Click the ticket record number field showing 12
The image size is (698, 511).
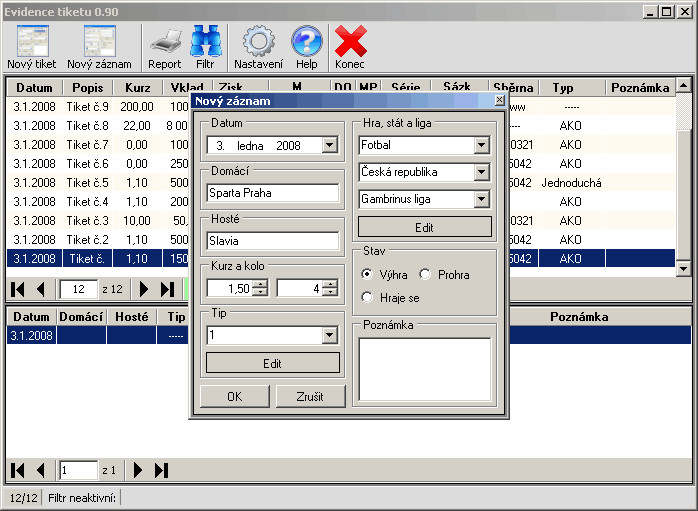[x=79, y=289]
